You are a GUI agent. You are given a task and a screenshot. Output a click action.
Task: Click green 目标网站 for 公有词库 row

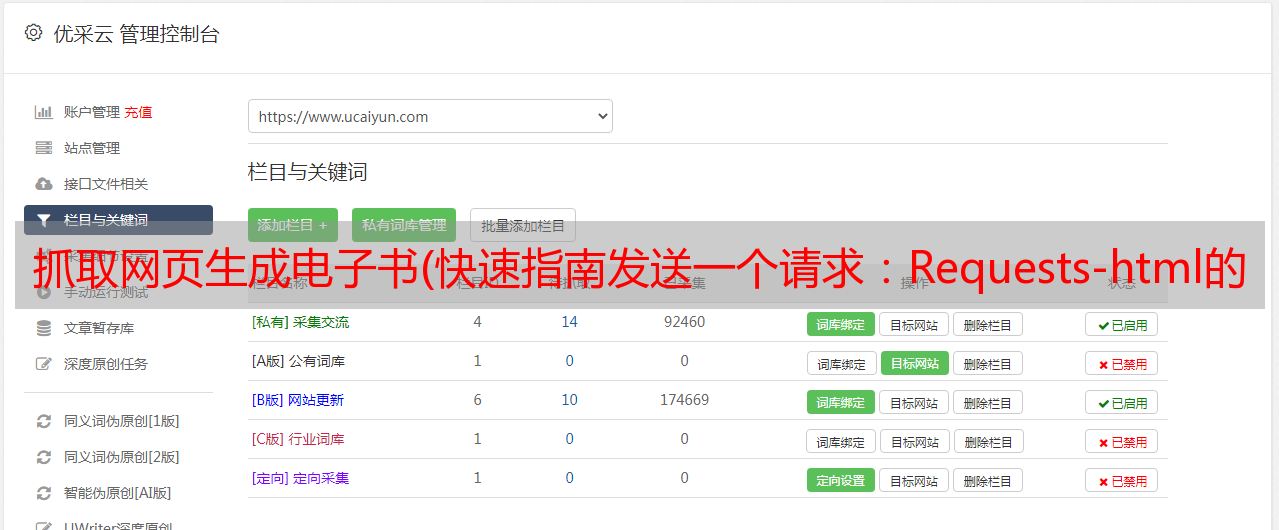(x=914, y=363)
